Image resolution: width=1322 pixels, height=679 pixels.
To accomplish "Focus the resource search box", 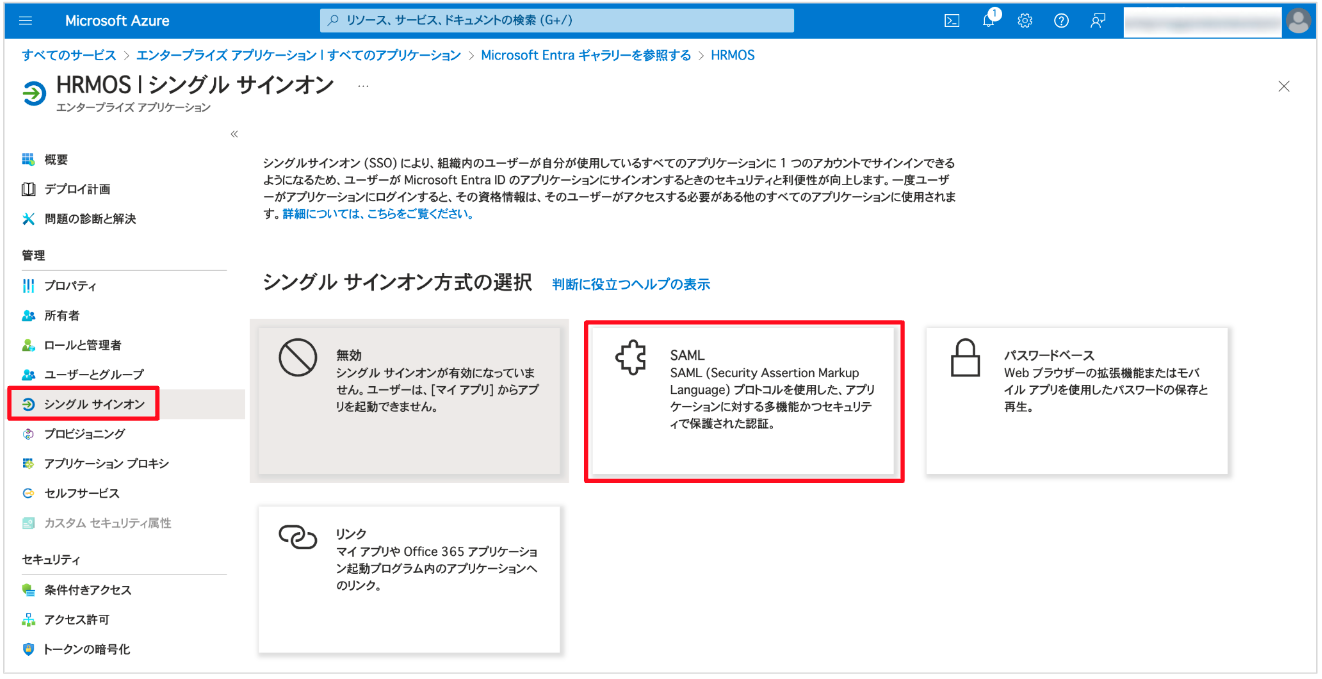I will click(557, 20).
